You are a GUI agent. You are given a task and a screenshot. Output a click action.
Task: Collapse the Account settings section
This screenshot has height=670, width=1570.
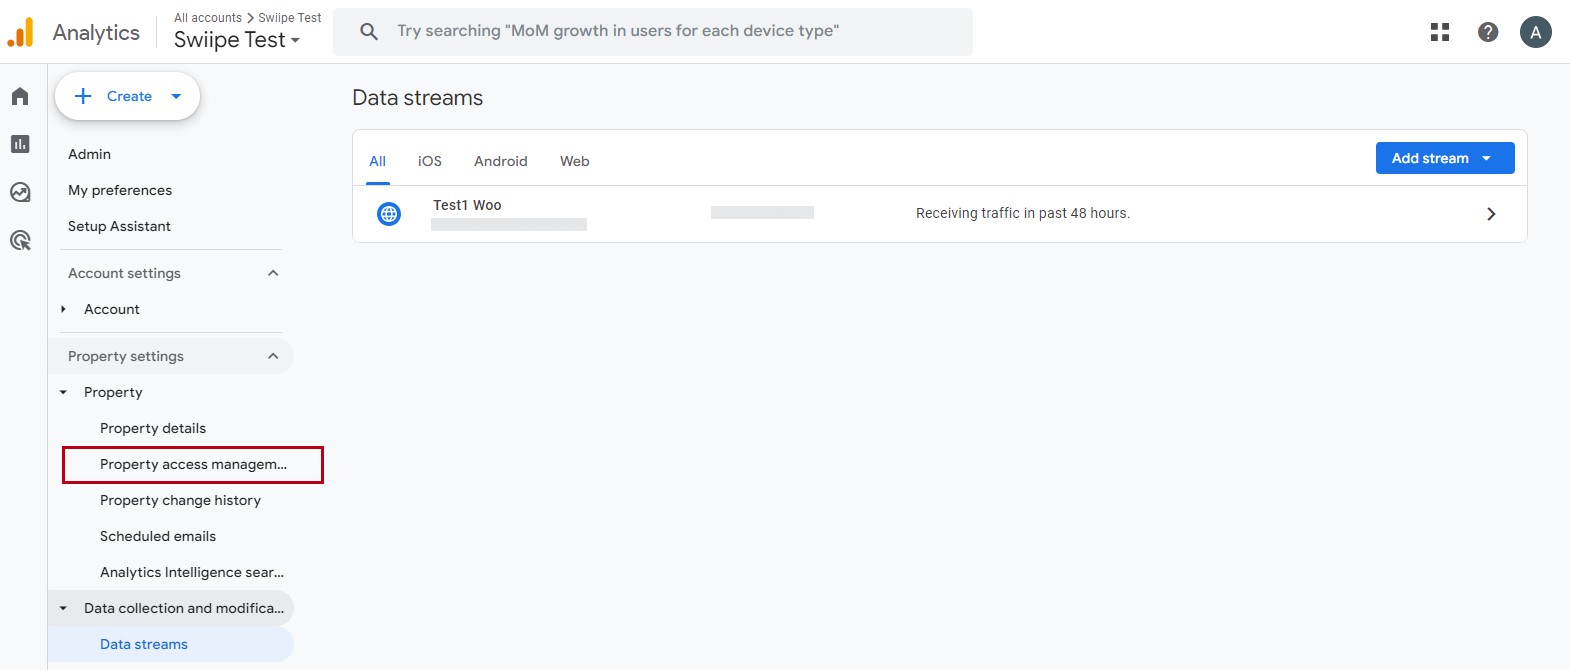(273, 273)
